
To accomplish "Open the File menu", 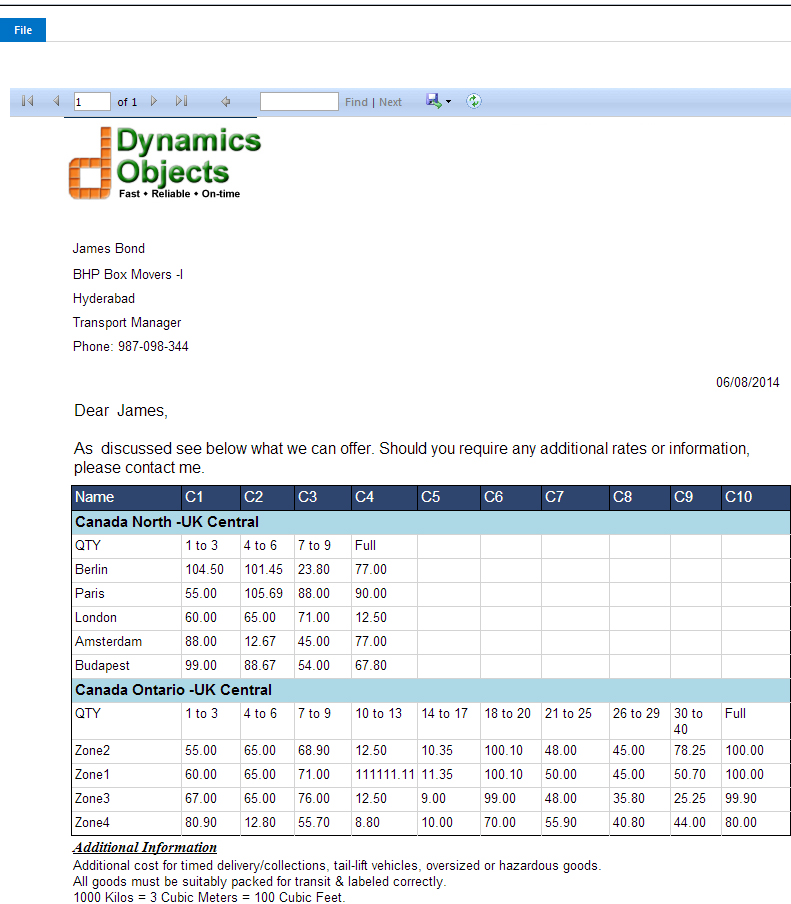I will click(x=23, y=30).
